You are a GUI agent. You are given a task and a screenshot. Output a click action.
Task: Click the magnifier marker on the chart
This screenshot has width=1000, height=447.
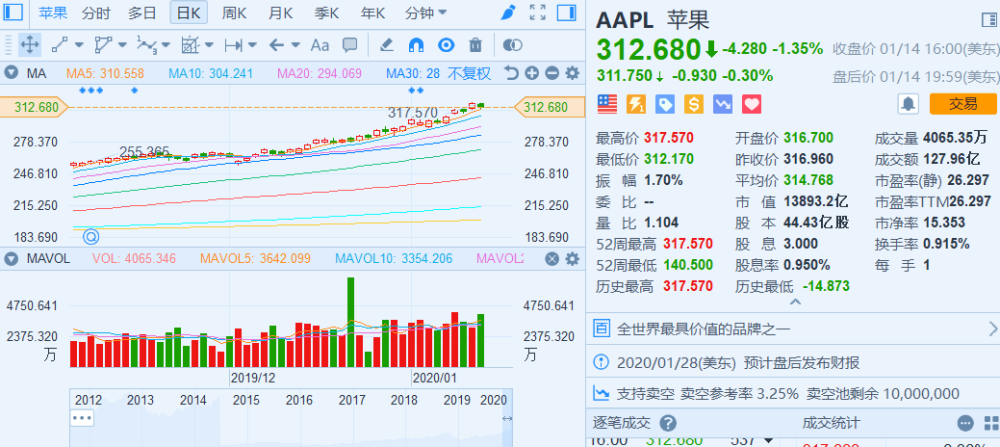[x=91, y=237]
